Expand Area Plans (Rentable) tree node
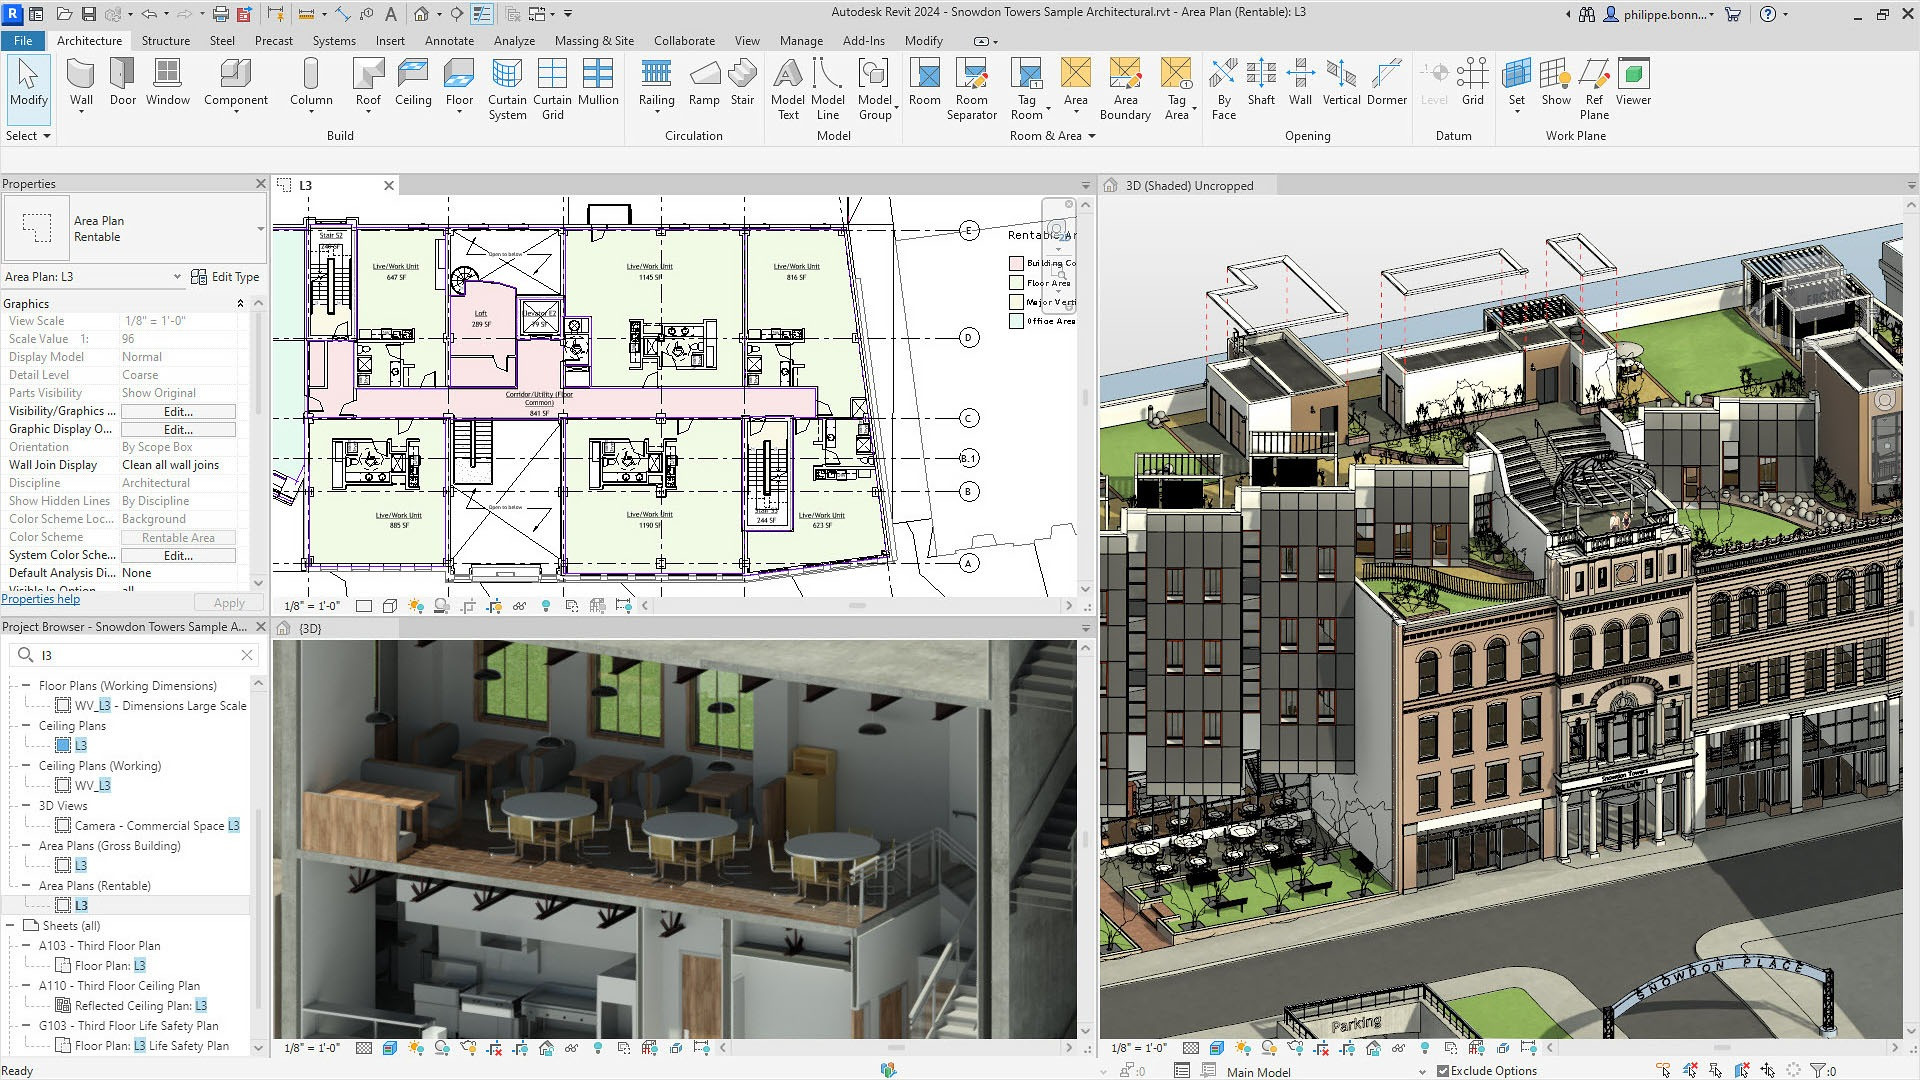1920x1080 pixels. (x=29, y=885)
